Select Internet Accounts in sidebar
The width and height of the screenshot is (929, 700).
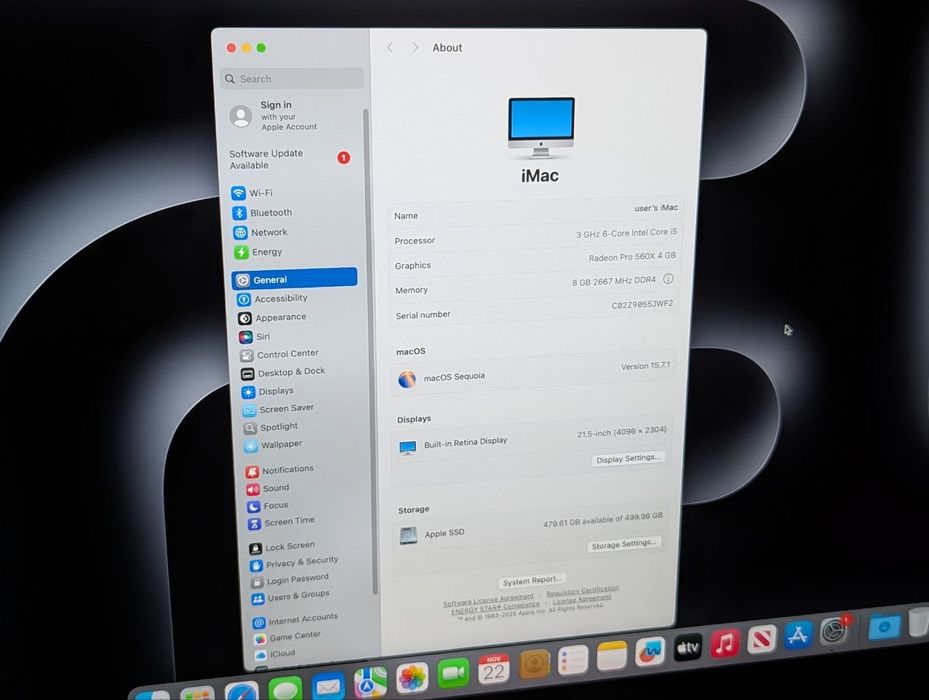[295, 620]
